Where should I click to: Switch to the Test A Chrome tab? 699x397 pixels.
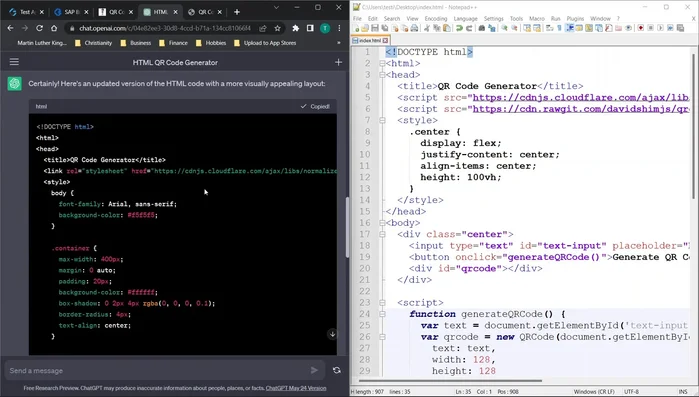(26, 12)
